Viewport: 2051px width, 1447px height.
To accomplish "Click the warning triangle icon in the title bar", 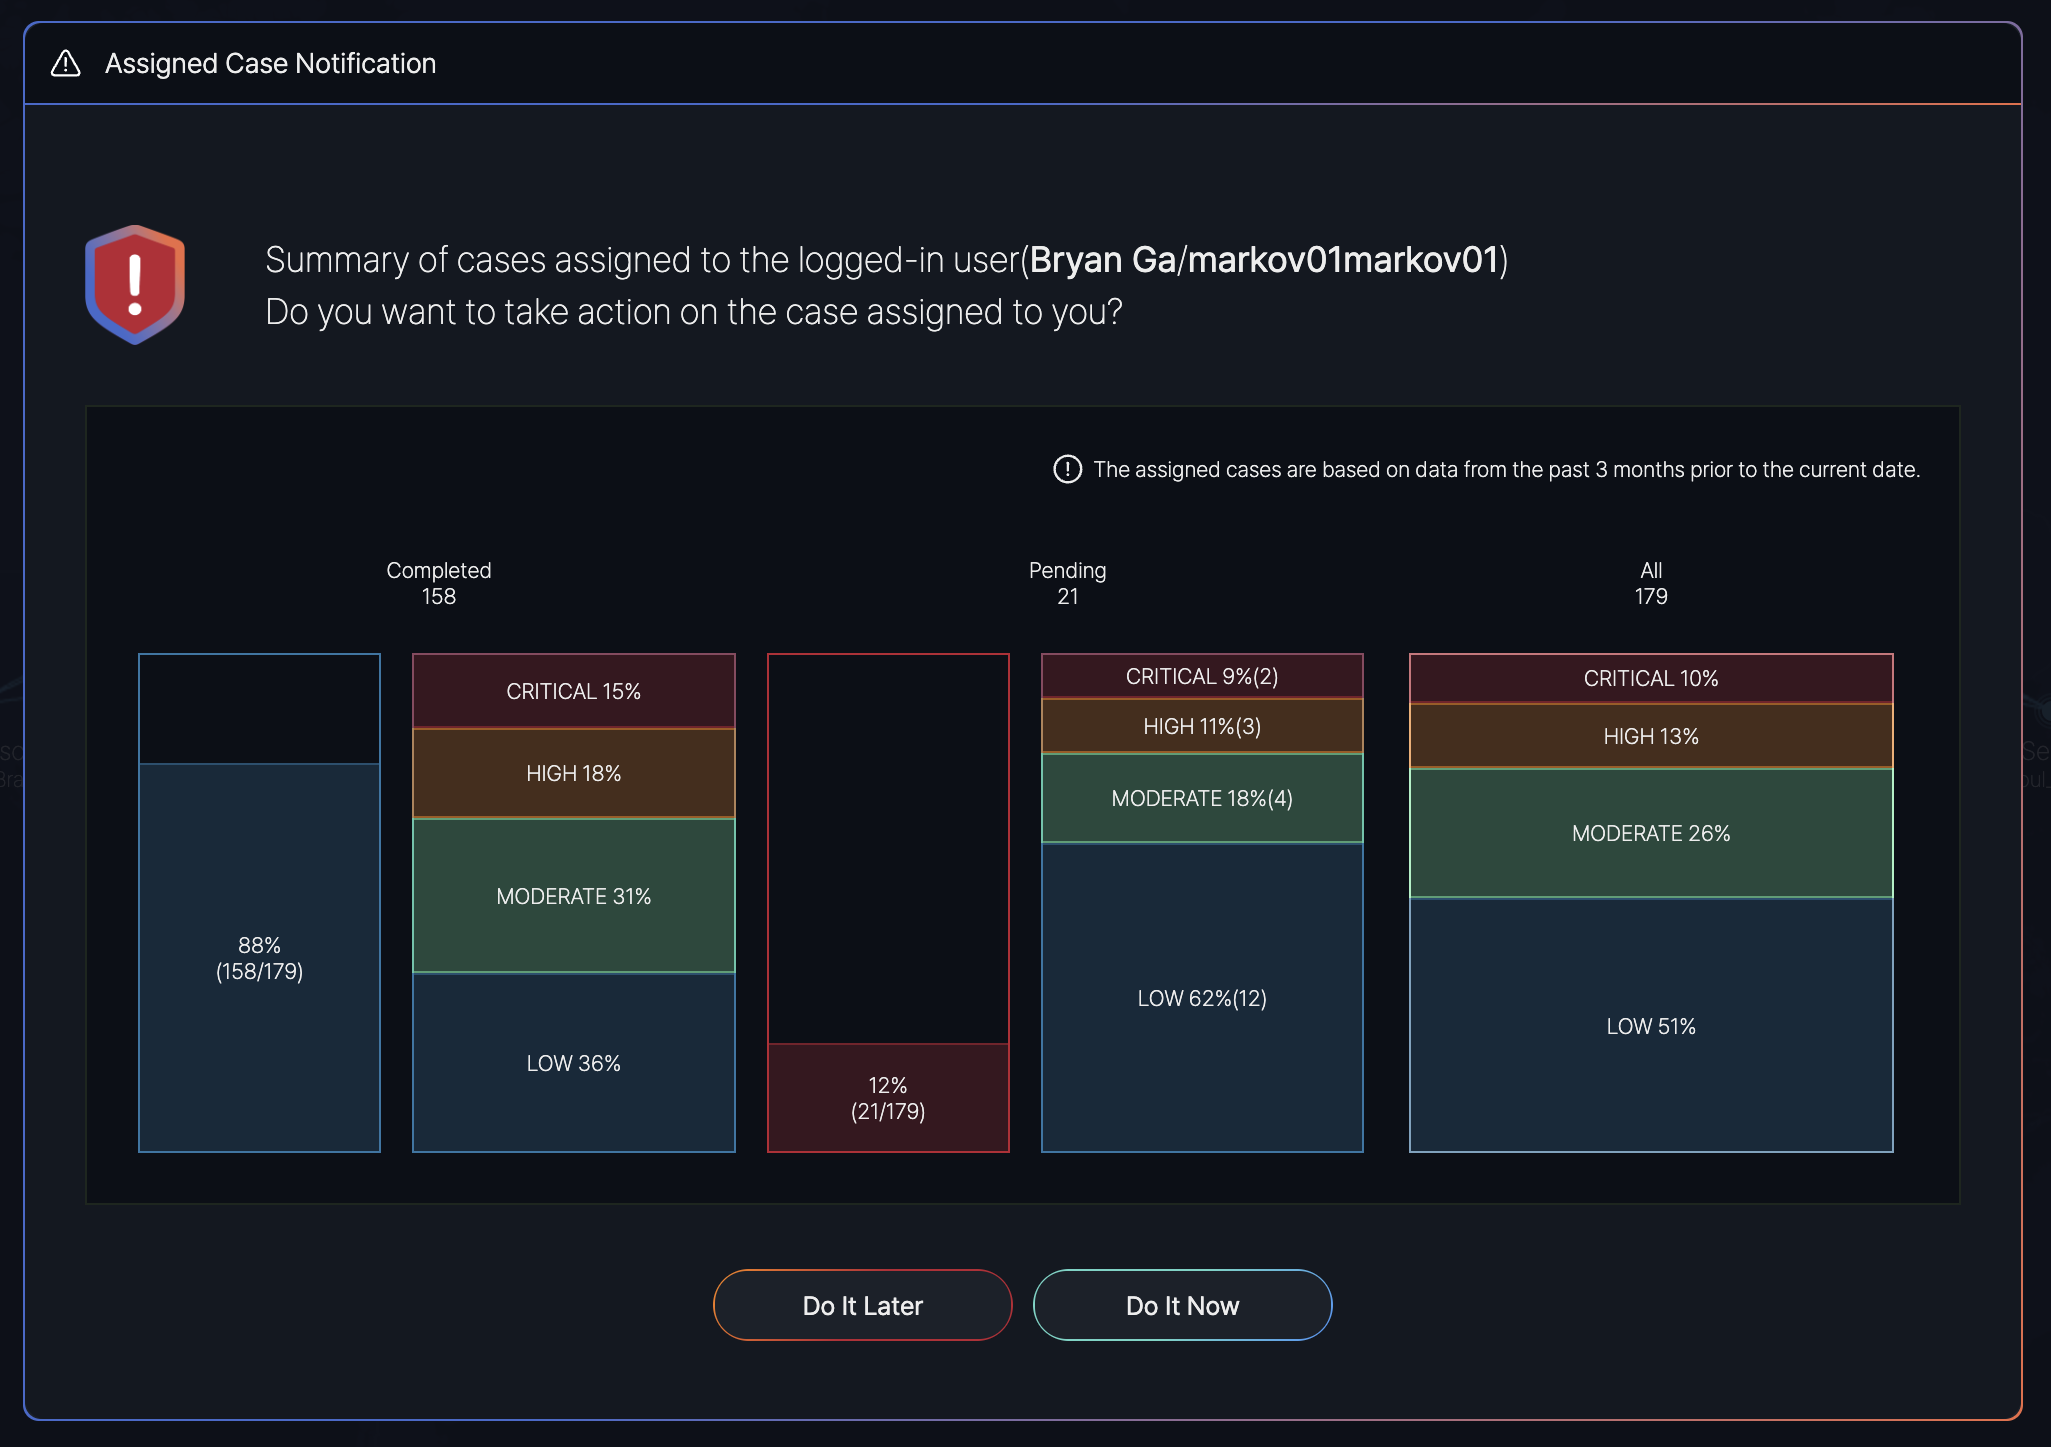I will coord(66,64).
